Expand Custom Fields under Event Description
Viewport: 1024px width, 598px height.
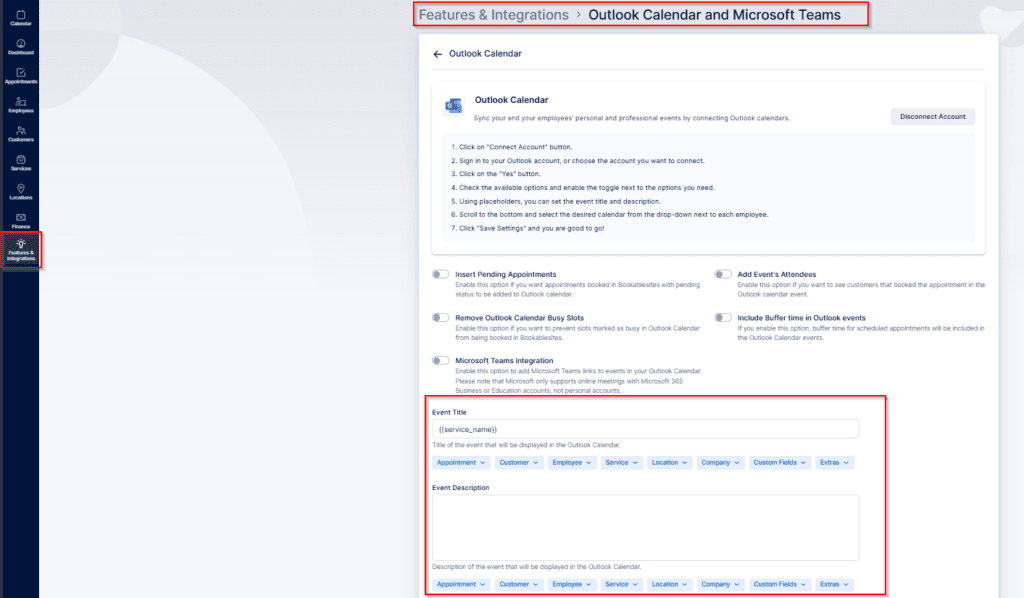tap(780, 584)
